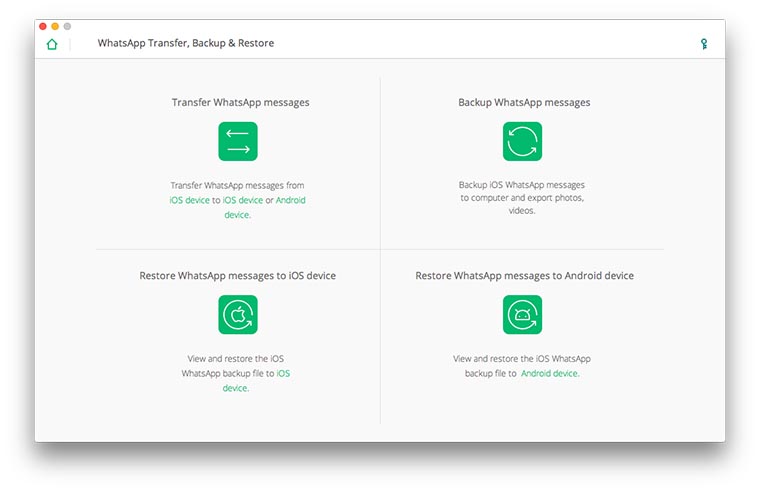Image resolution: width=760 pixels, height=491 pixels.
Task: Click the Backup description about exporting photos, videos
Action: (522, 198)
